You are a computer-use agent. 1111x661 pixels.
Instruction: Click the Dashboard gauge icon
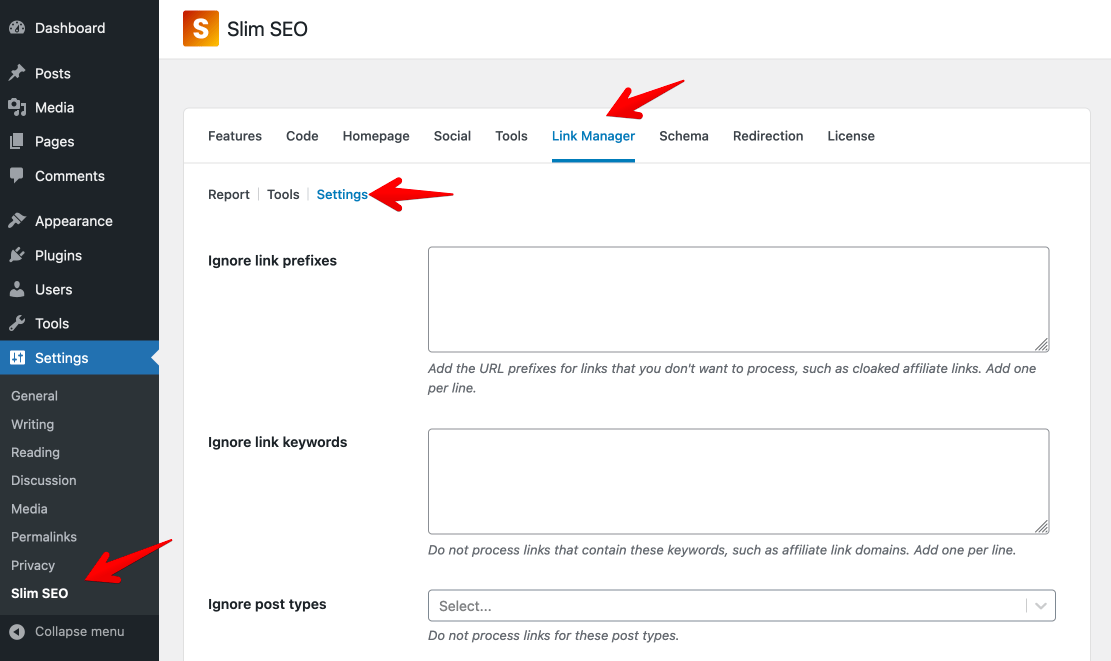point(17,28)
